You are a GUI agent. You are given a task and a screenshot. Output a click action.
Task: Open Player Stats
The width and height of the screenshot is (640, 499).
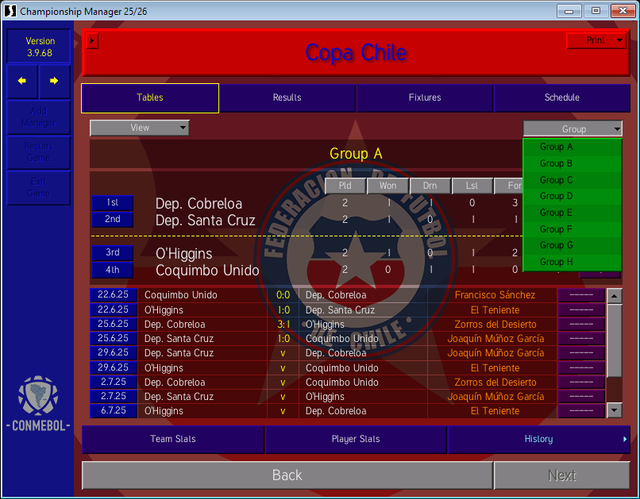click(356, 439)
